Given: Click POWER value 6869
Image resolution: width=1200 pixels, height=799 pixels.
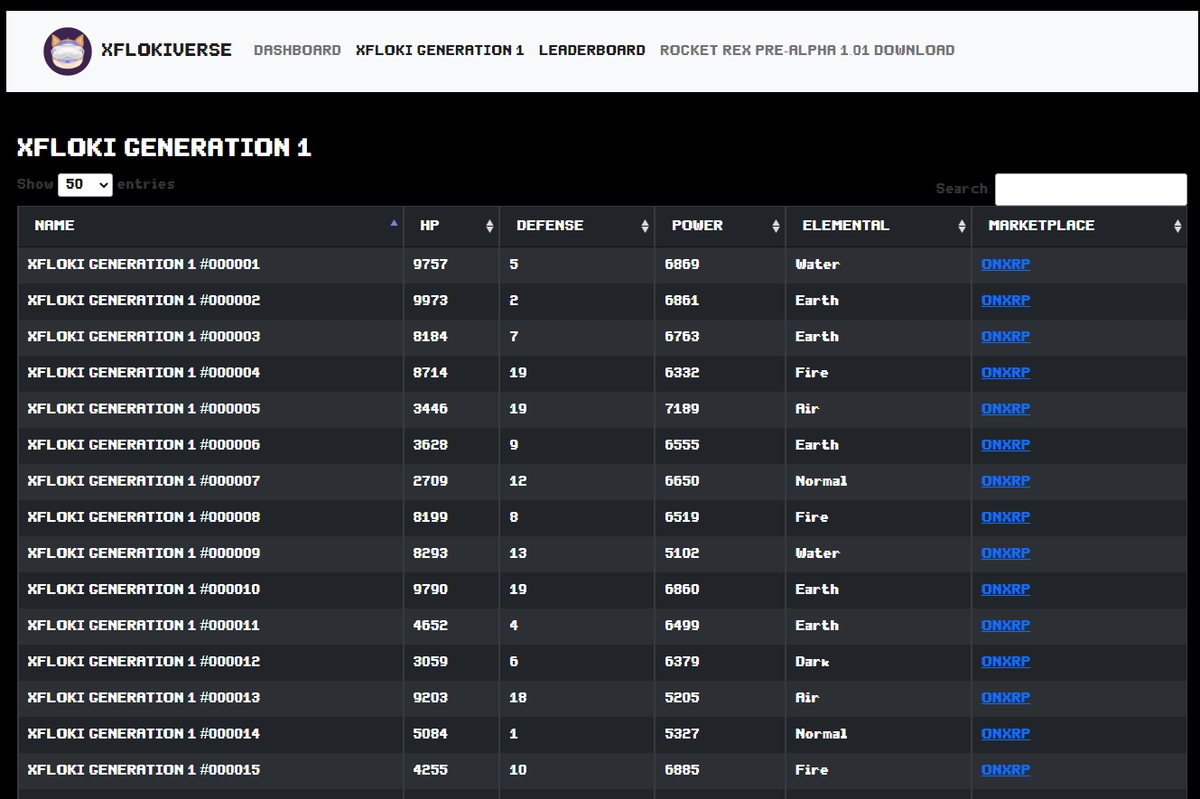Looking at the screenshot, I should 682,264.
